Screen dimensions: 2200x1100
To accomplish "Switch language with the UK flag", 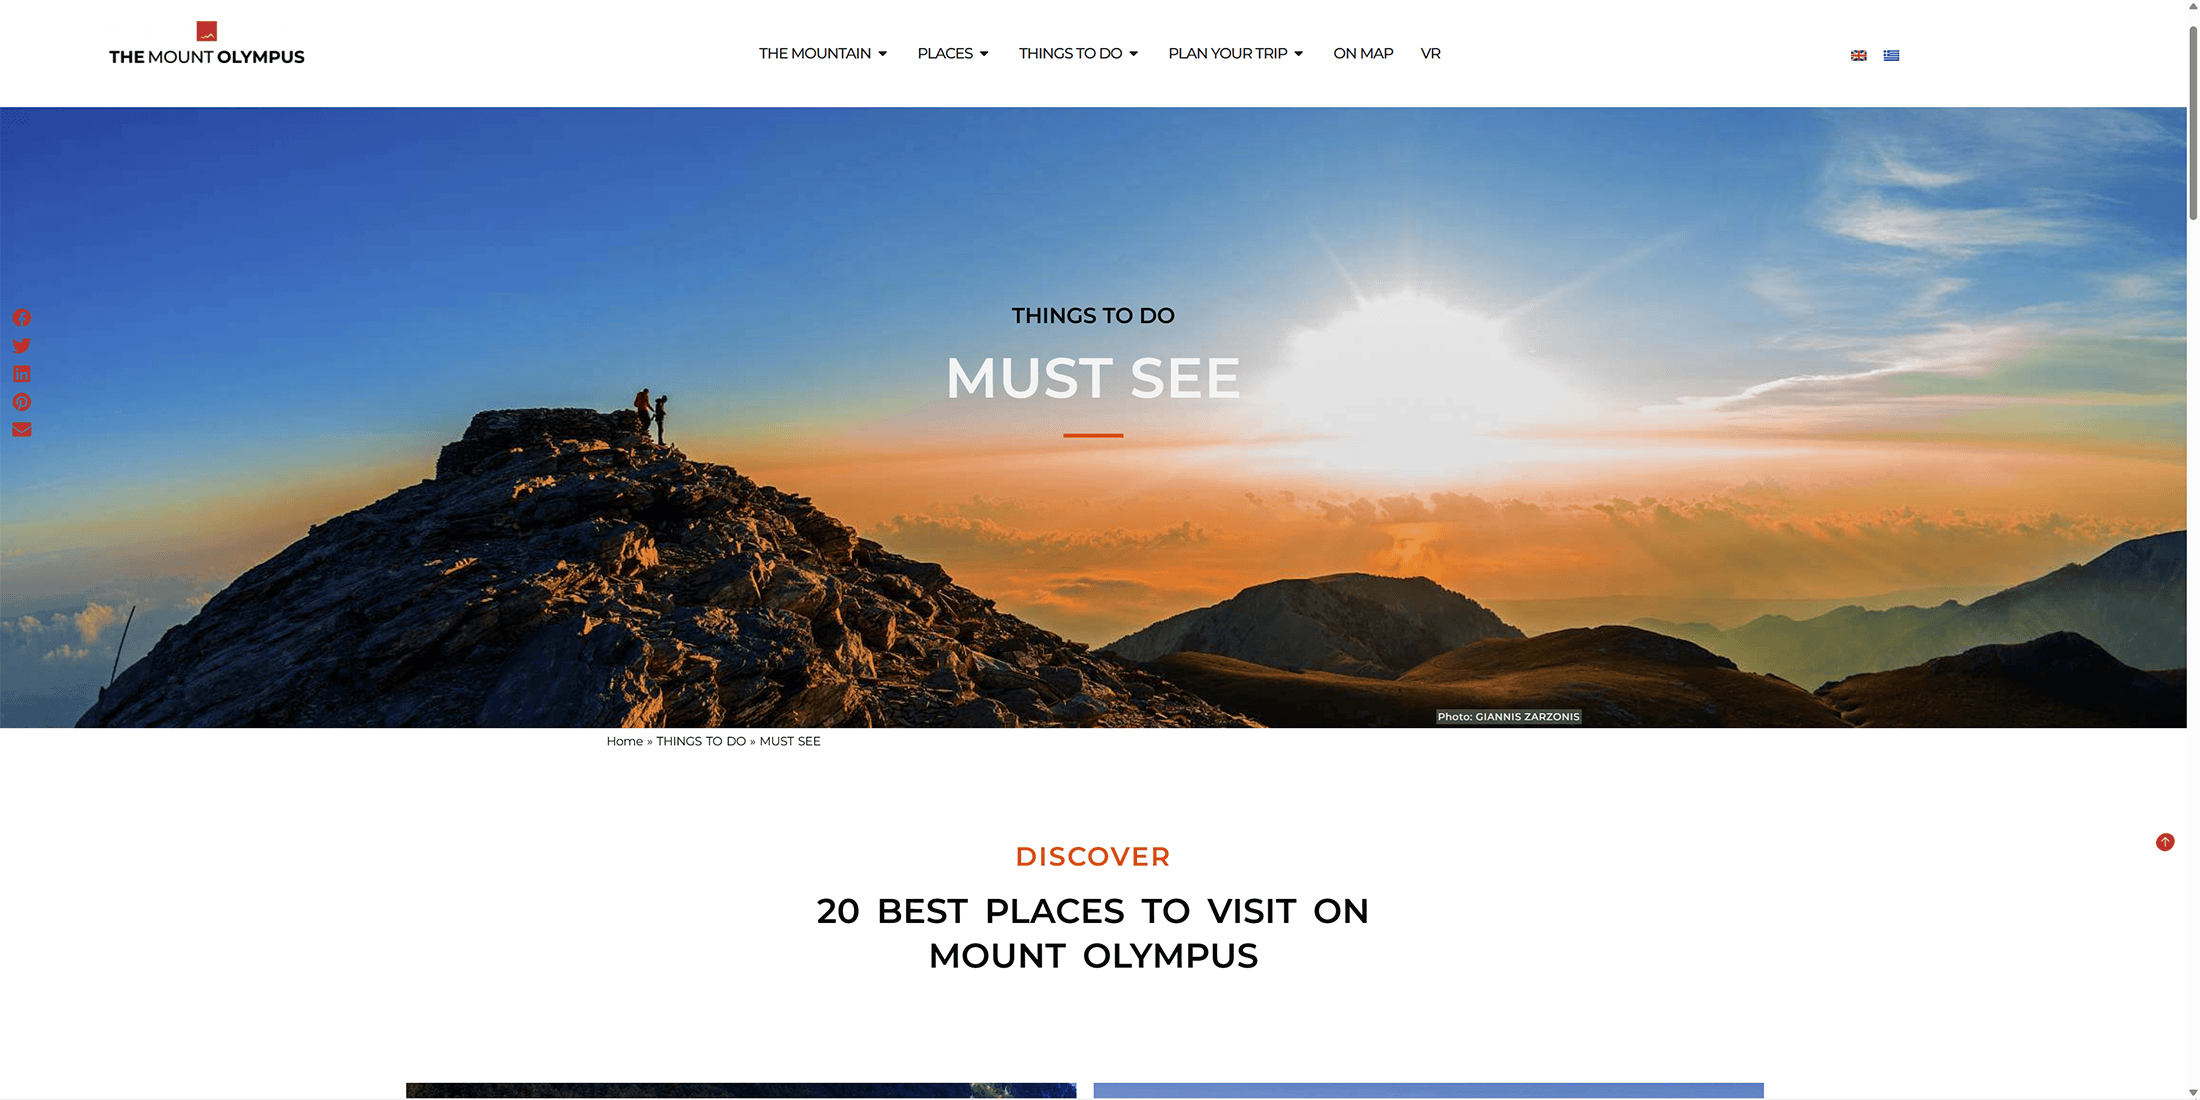I will 1858,56.
